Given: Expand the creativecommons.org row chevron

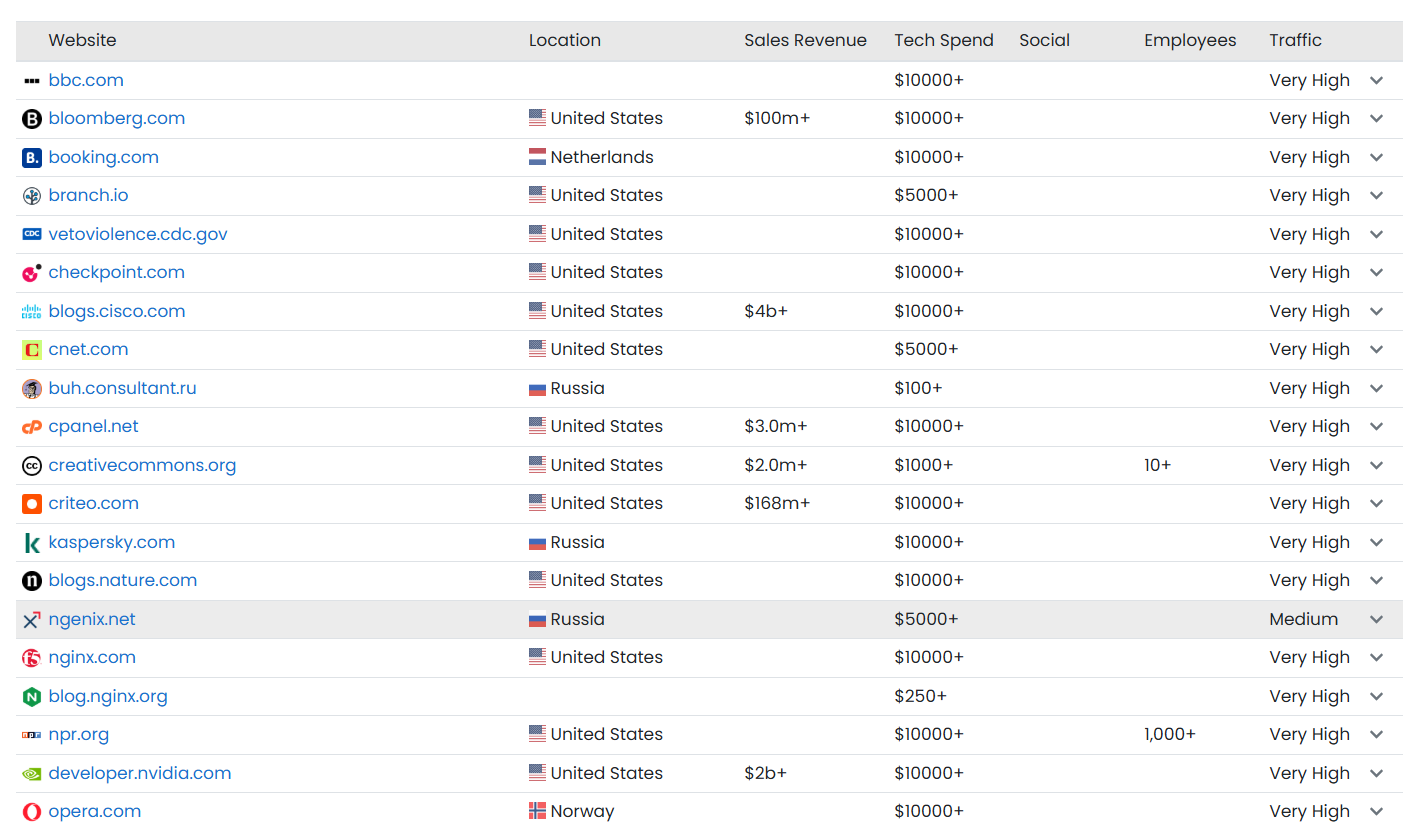Looking at the screenshot, I should [x=1377, y=465].
